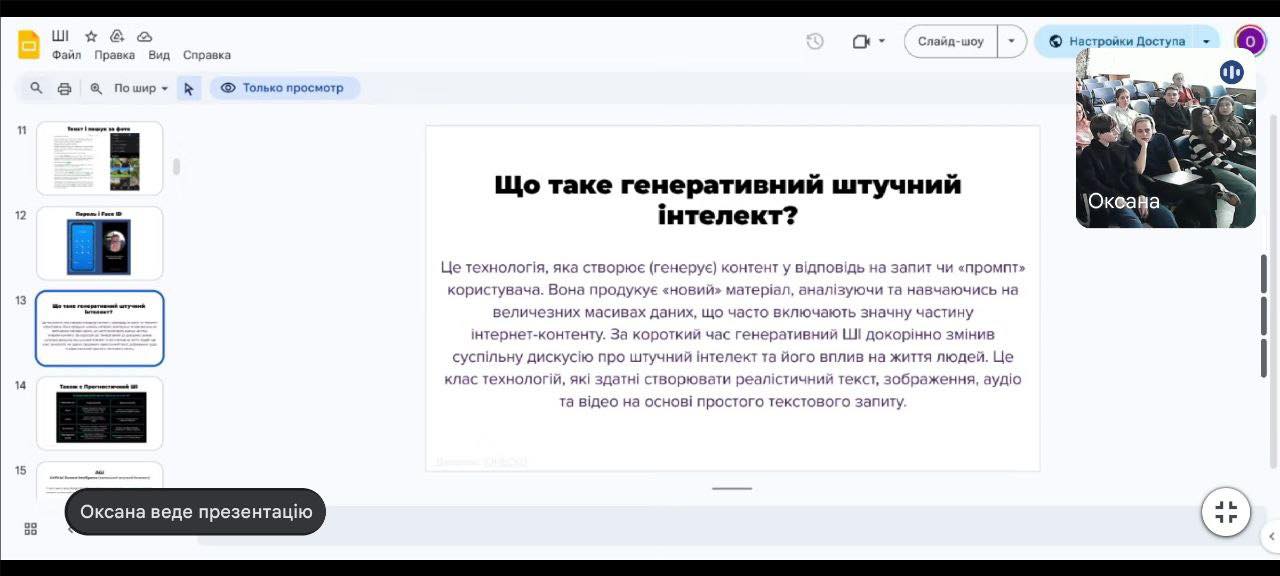Start the Слайд-шоу presentation
The width and height of the screenshot is (1280, 576).
pyautogui.click(x=950, y=41)
